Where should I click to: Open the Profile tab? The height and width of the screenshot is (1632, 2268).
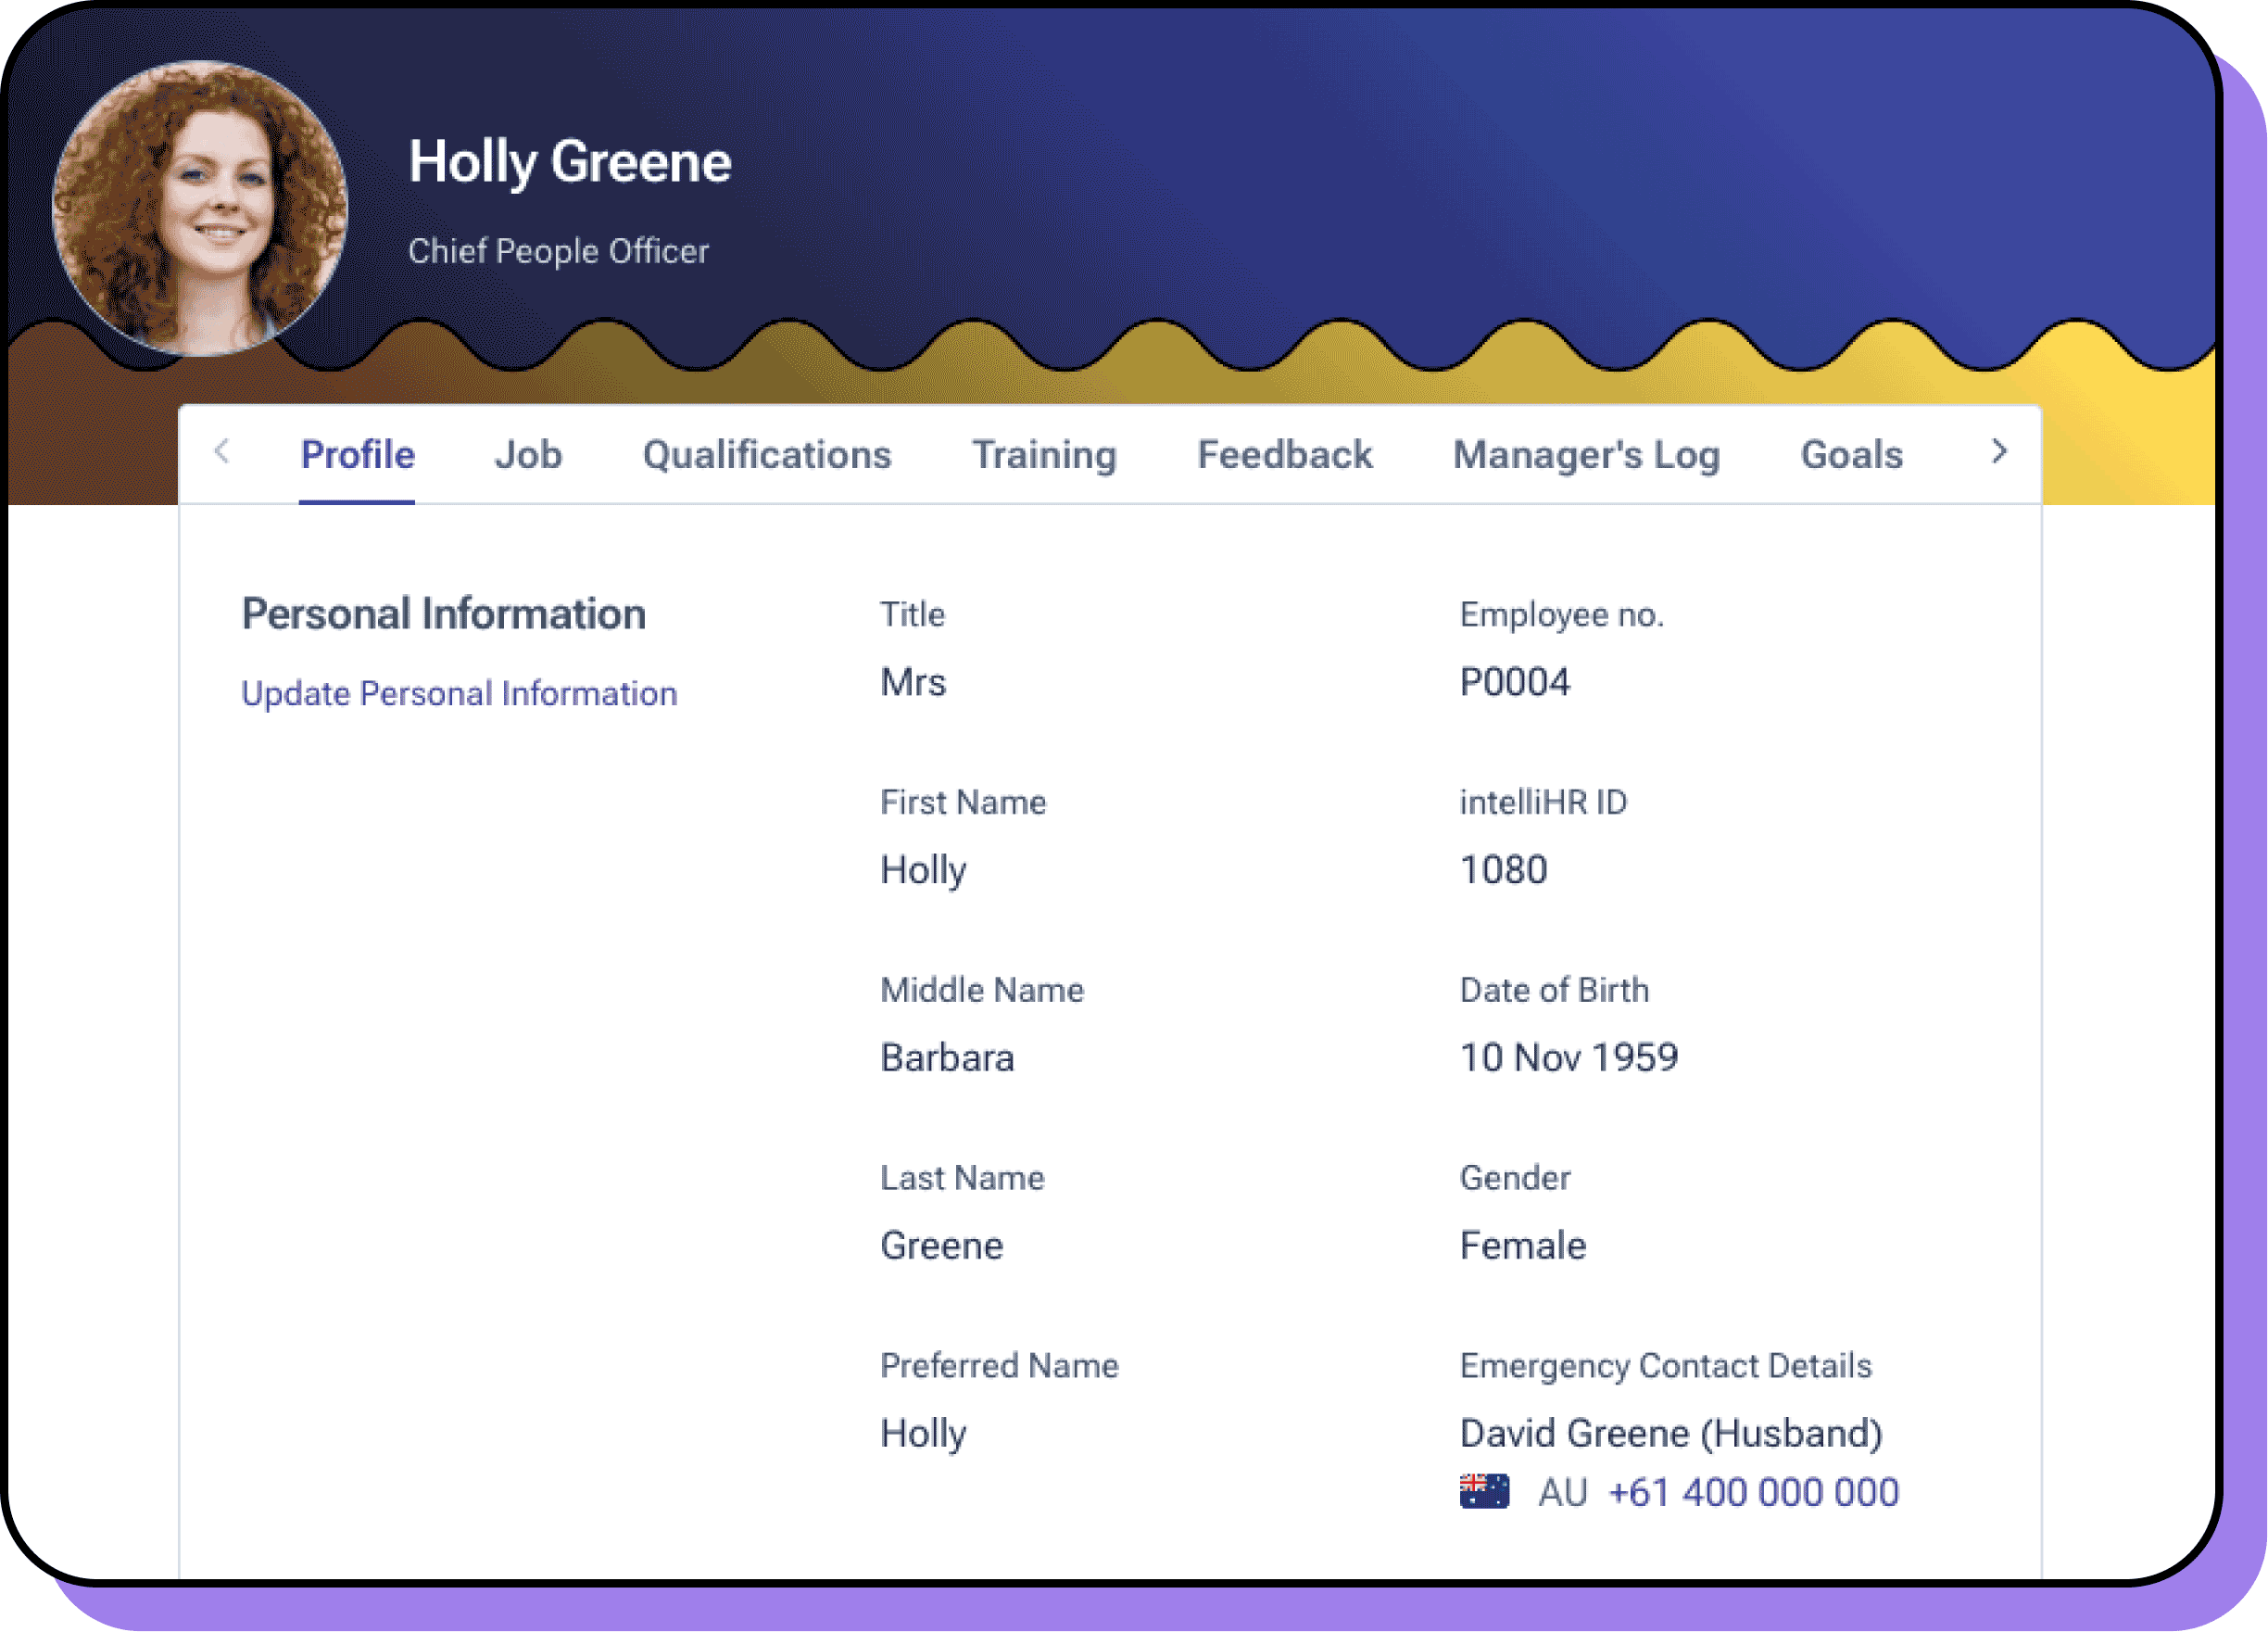point(357,455)
